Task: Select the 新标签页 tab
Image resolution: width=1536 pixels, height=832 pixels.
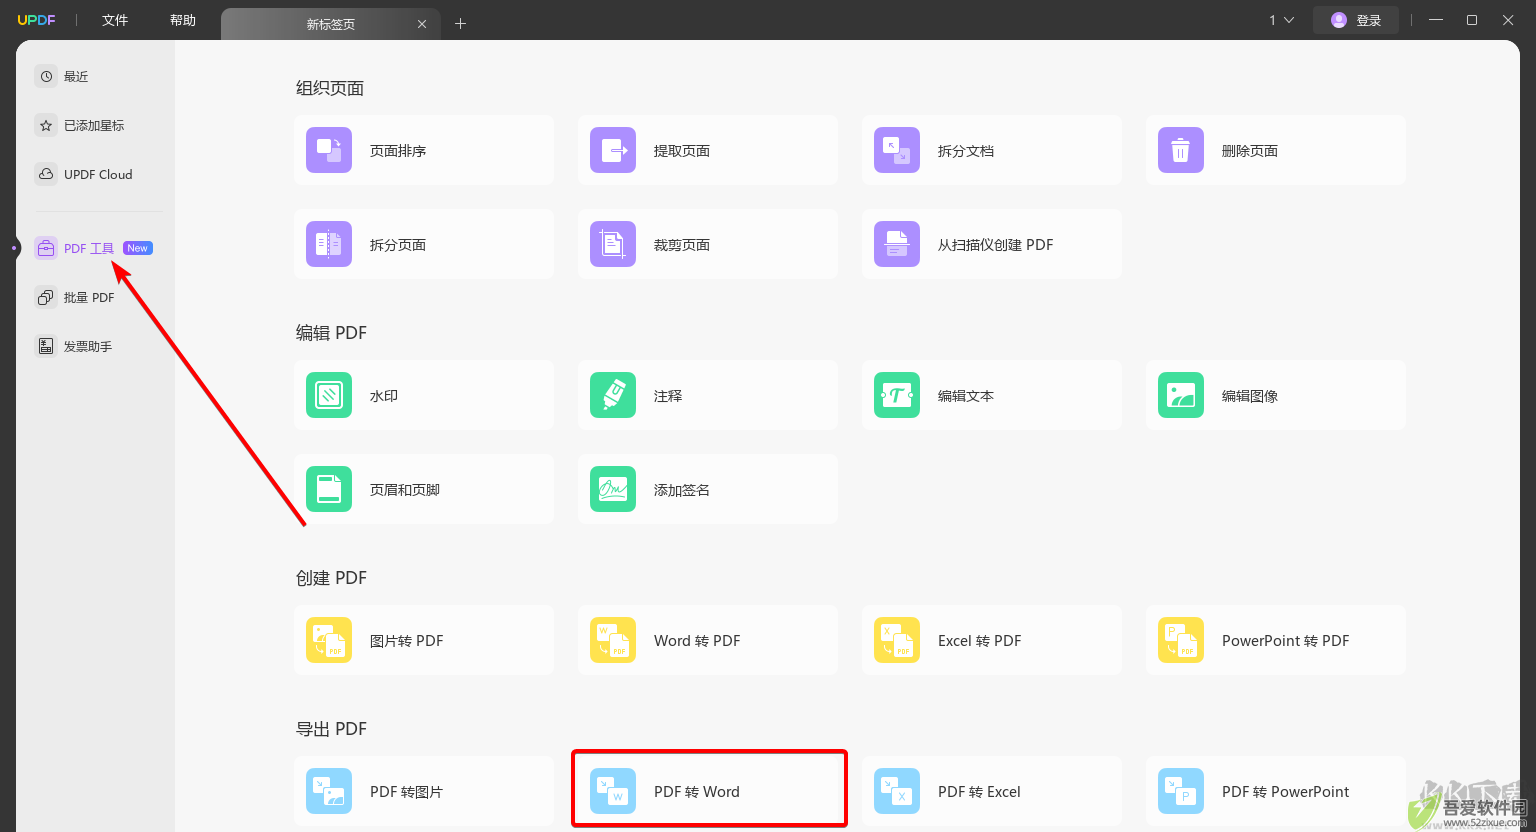Action: (330, 24)
